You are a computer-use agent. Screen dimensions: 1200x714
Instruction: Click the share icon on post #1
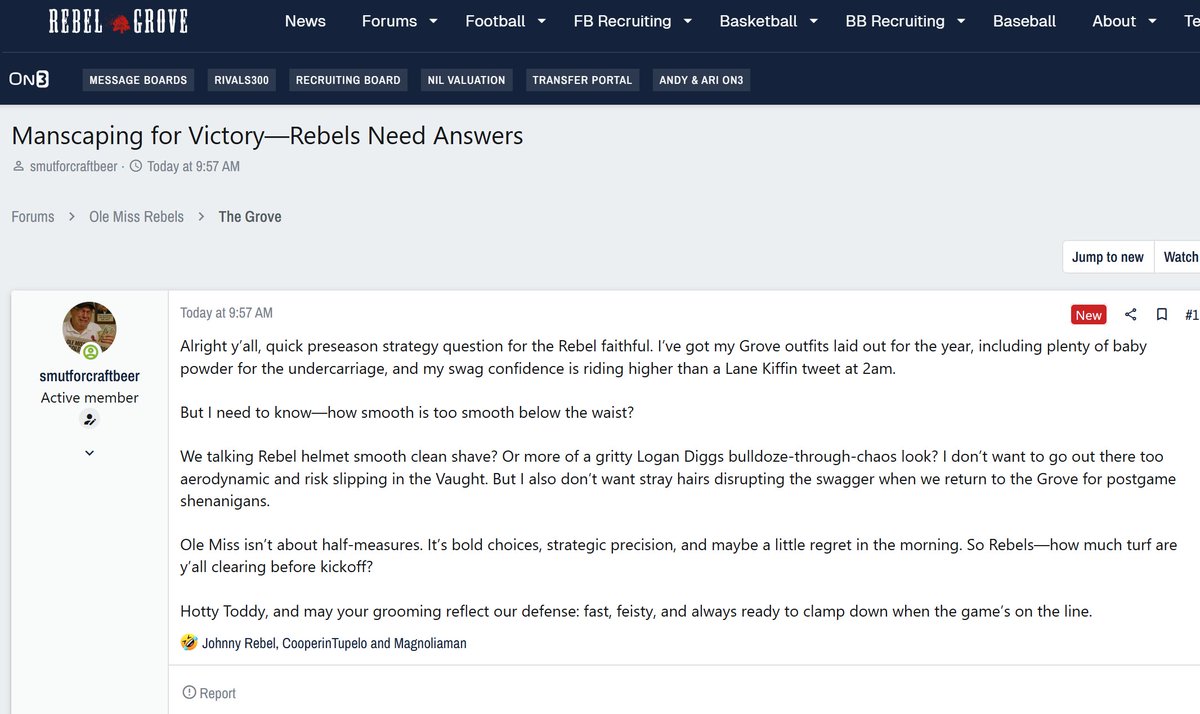(1131, 314)
